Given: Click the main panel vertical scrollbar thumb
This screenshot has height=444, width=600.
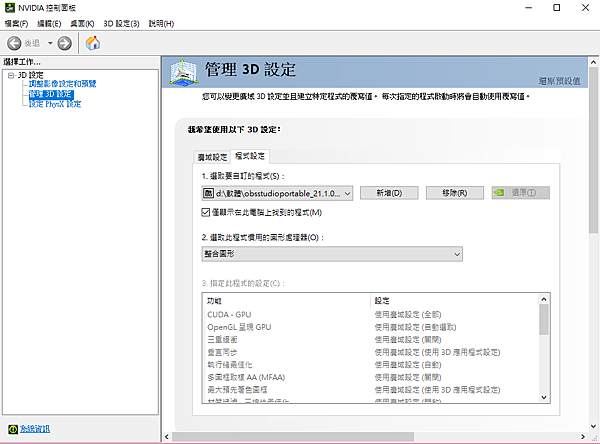Looking at the screenshot, I should point(593,150).
